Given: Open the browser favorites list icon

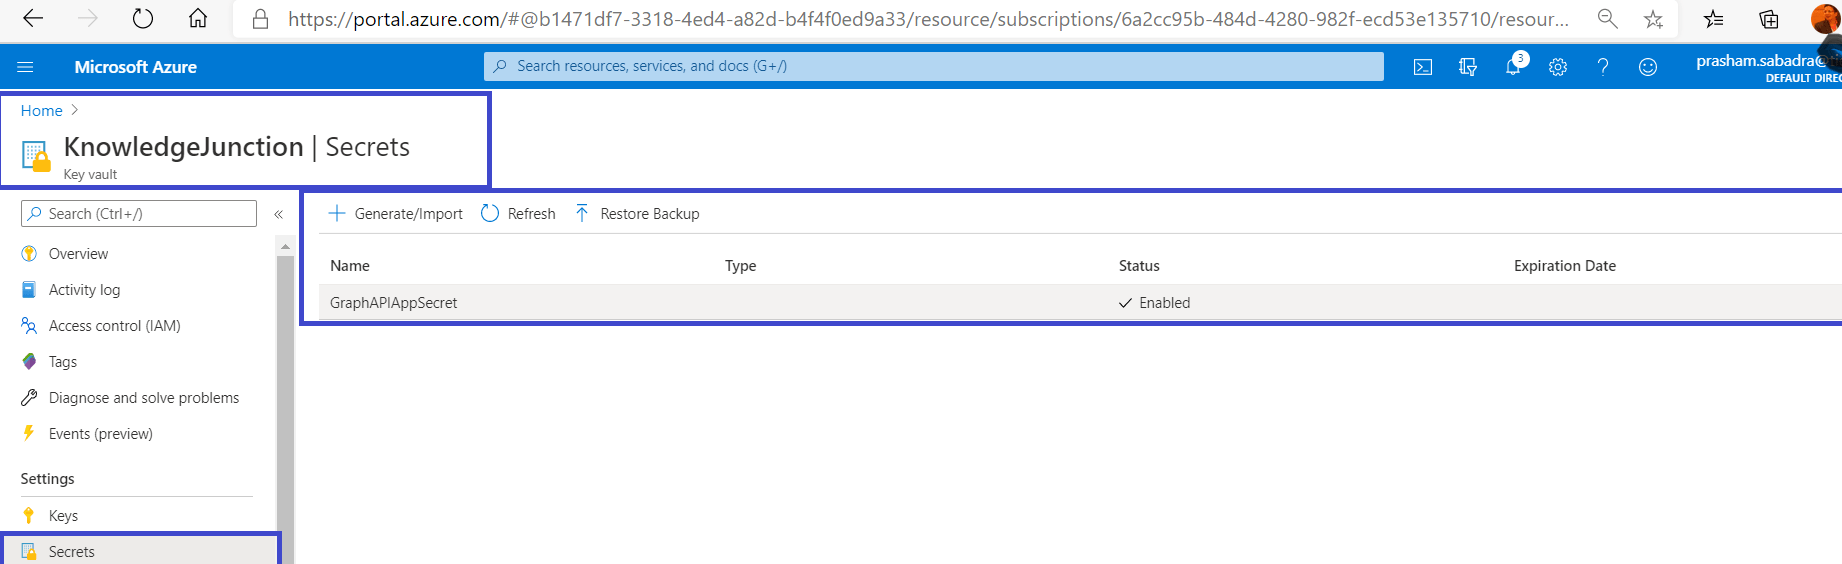Looking at the screenshot, I should 1714,18.
